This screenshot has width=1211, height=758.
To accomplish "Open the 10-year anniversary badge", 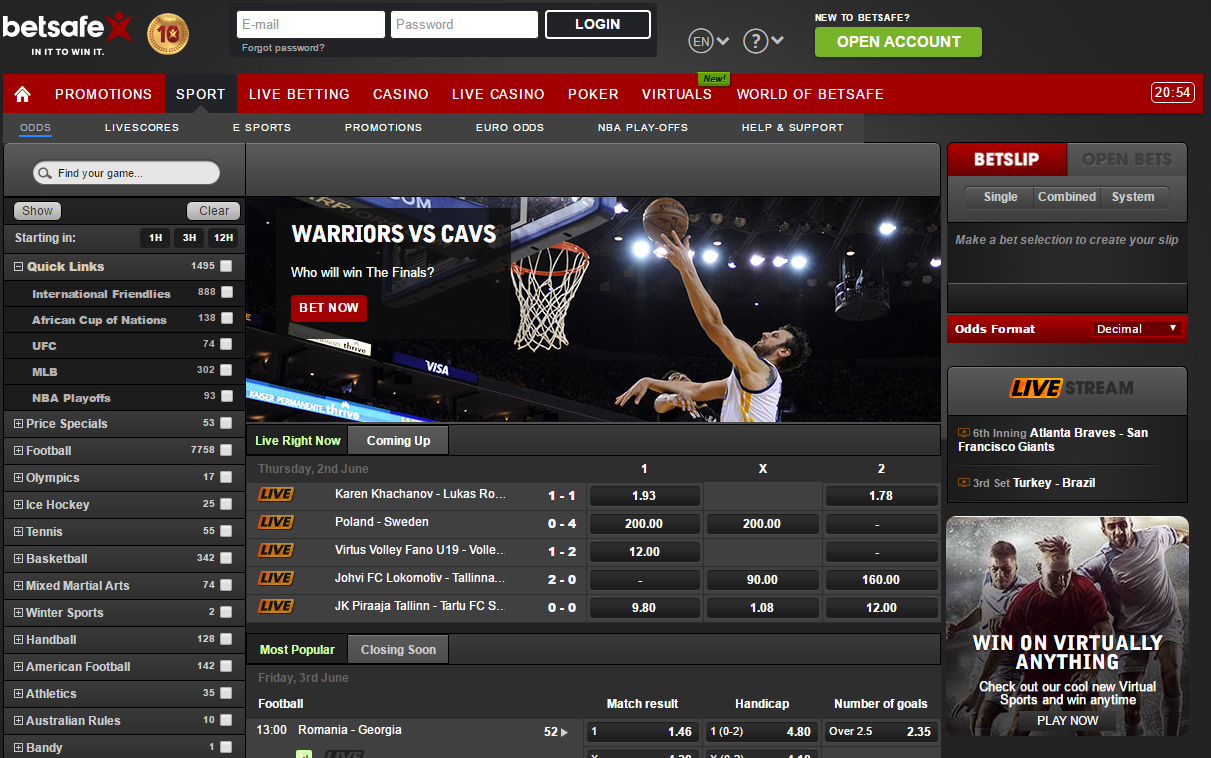I will pyautogui.click(x=168, y=34).
